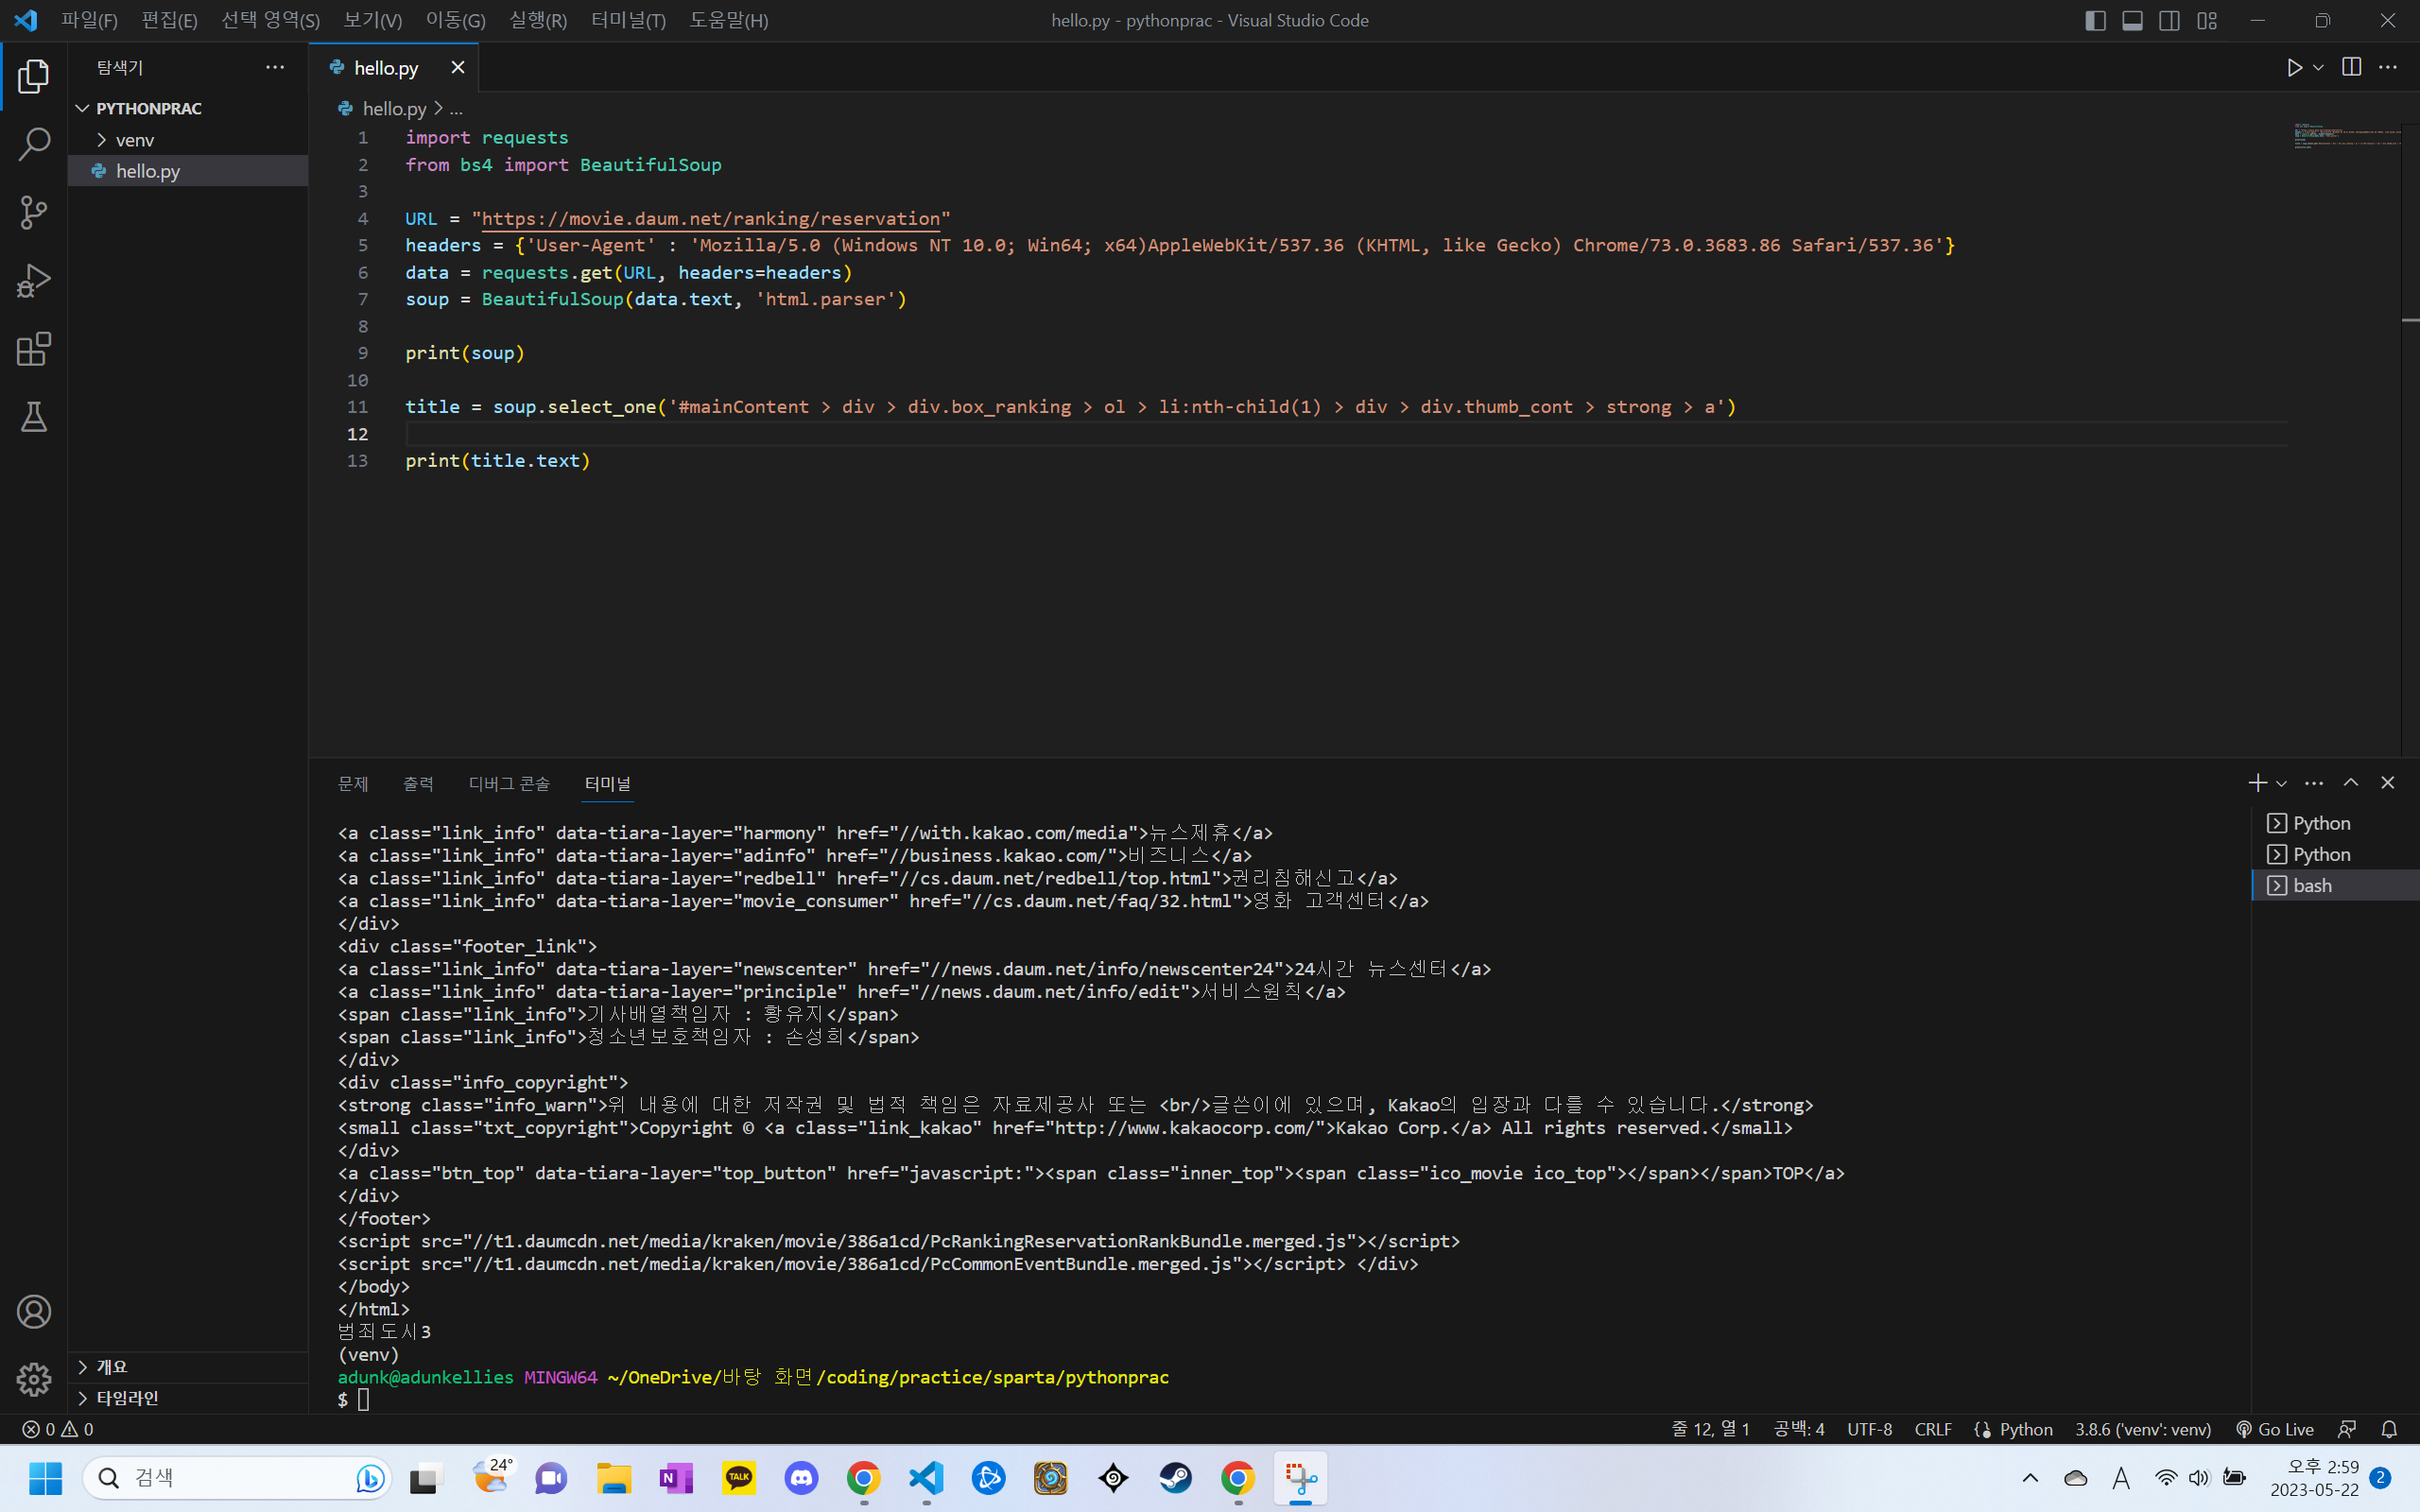2420x1512 pixels.
Task: Expand the 타임라인 timeline section
Action: (188, 1398)
